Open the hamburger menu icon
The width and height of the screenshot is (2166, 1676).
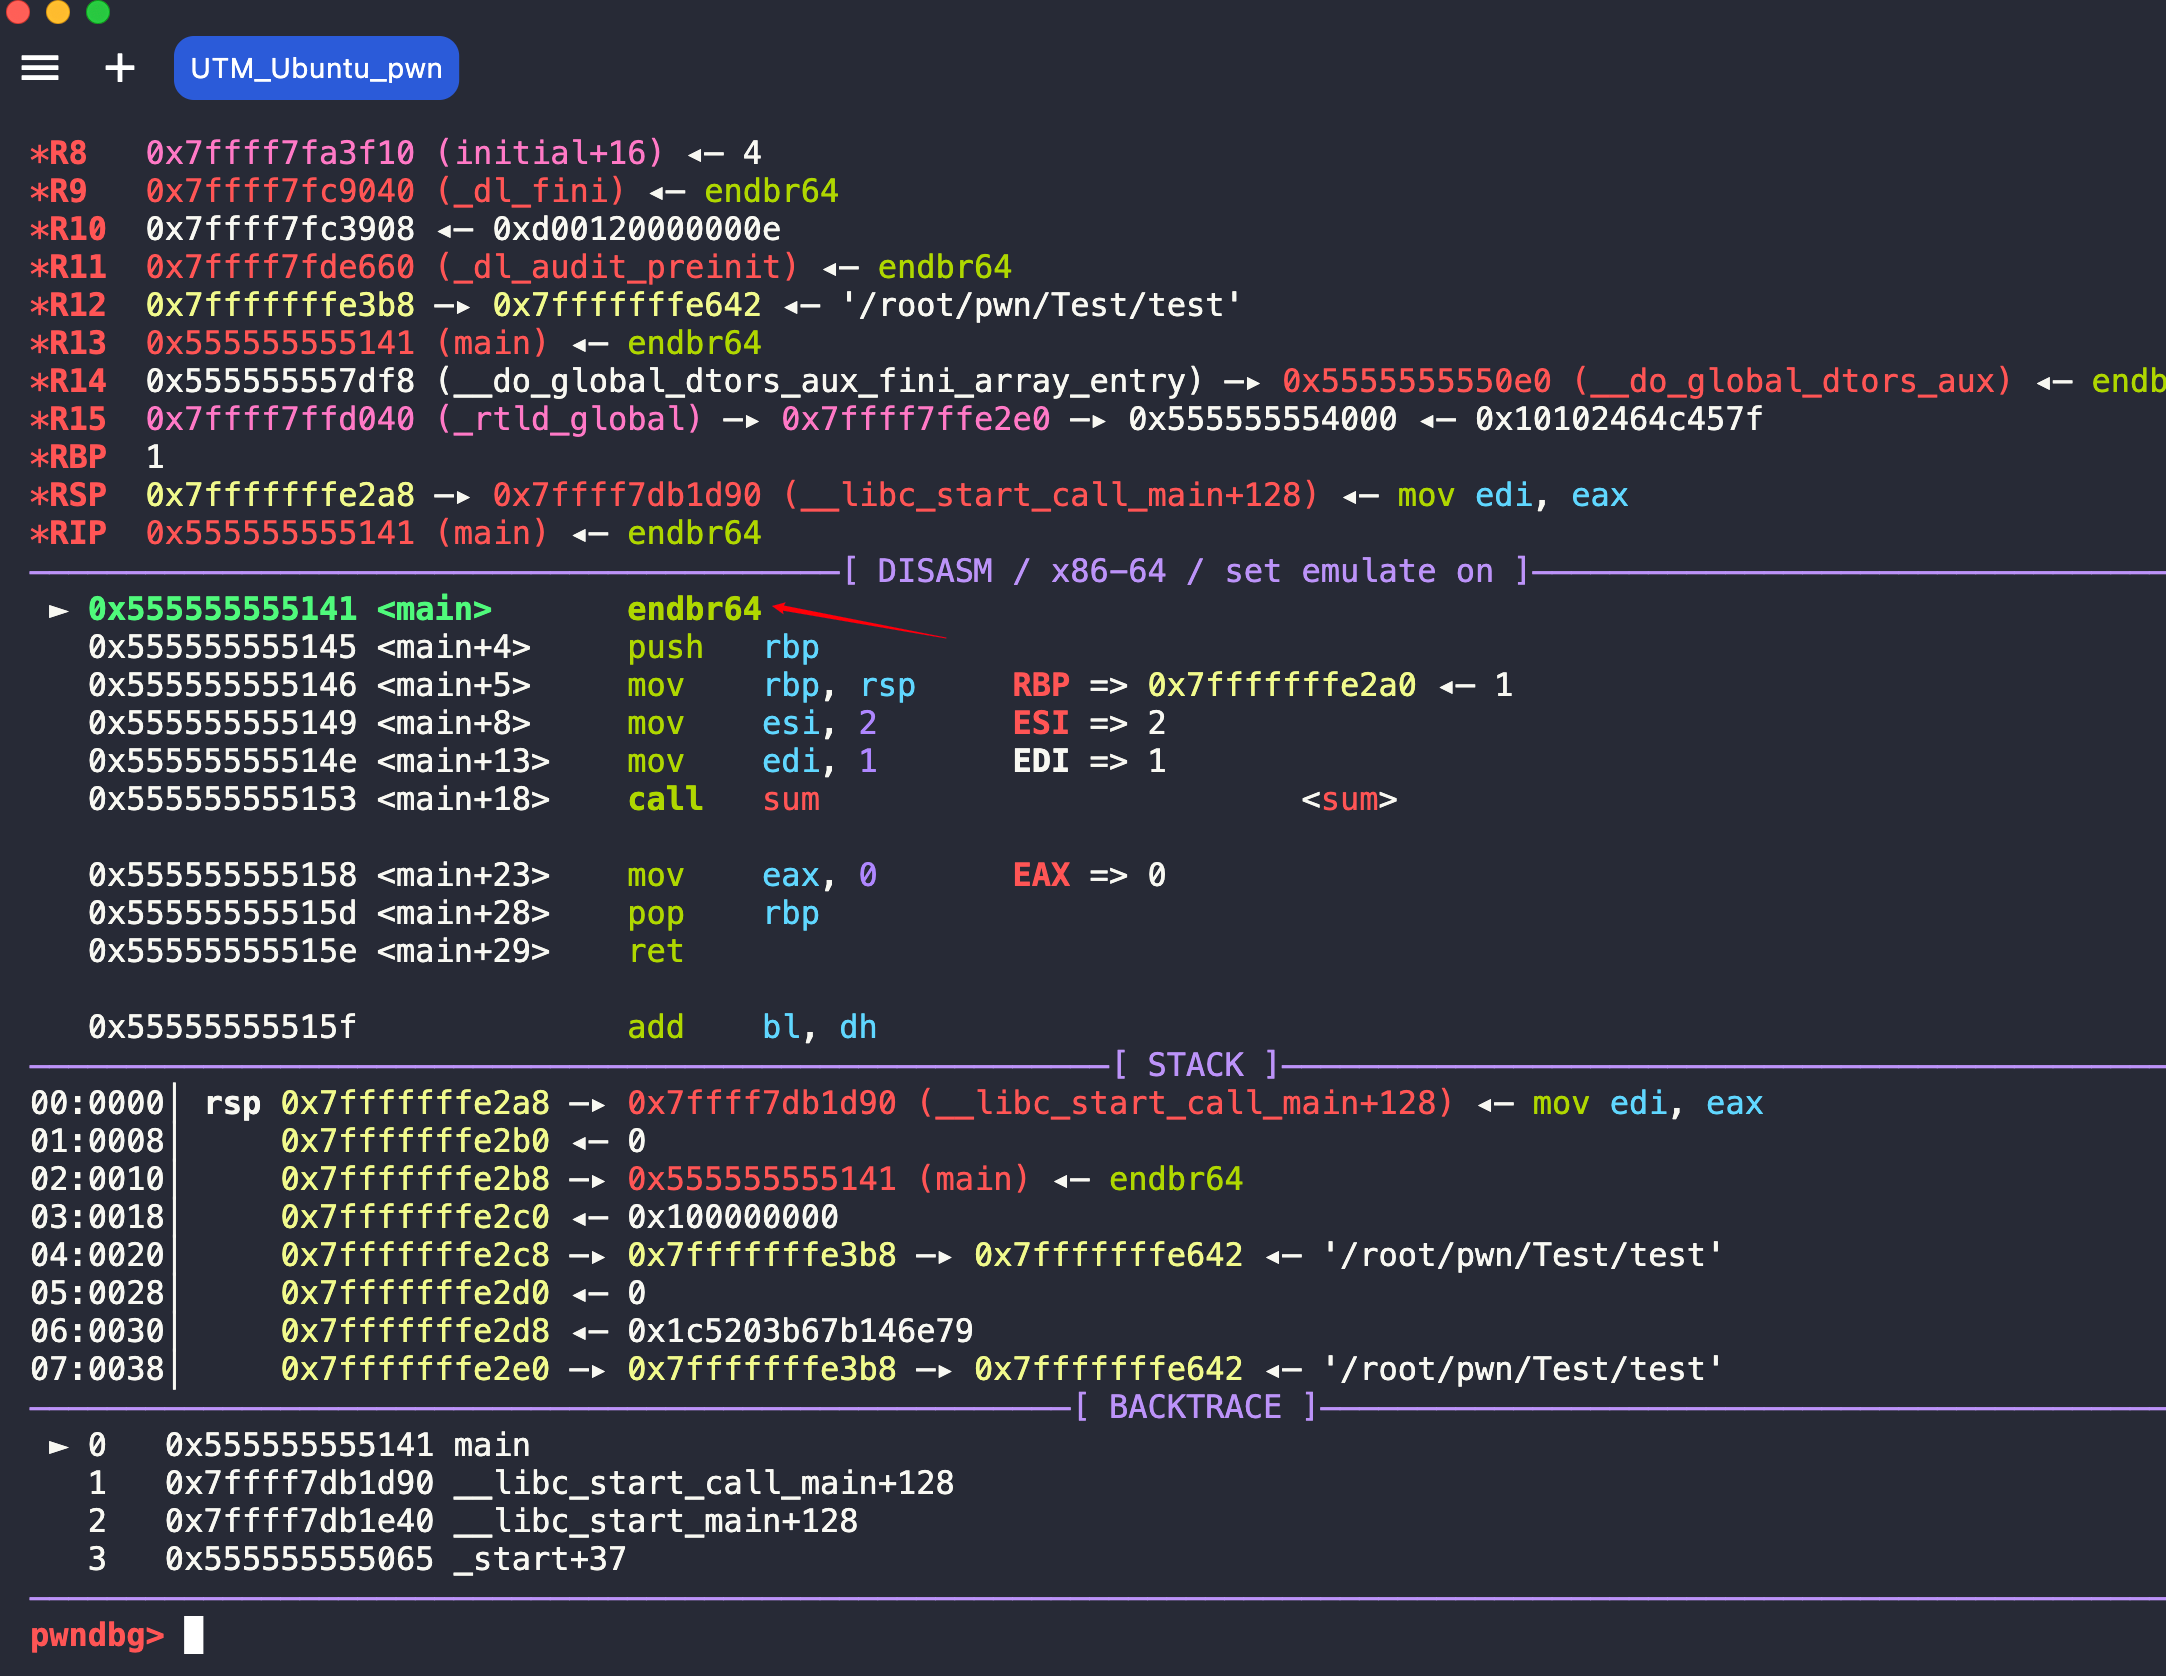[40, 68]
